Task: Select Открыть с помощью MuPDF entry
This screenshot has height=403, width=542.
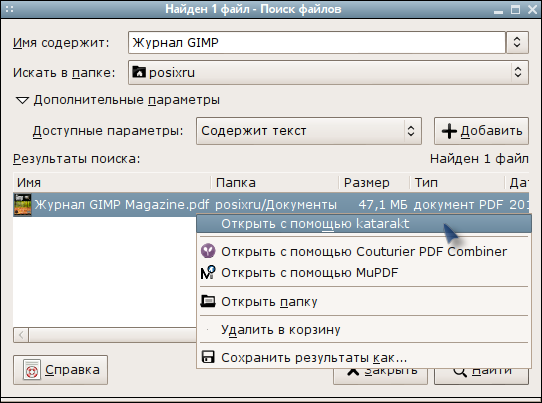Action: point(364,272)
